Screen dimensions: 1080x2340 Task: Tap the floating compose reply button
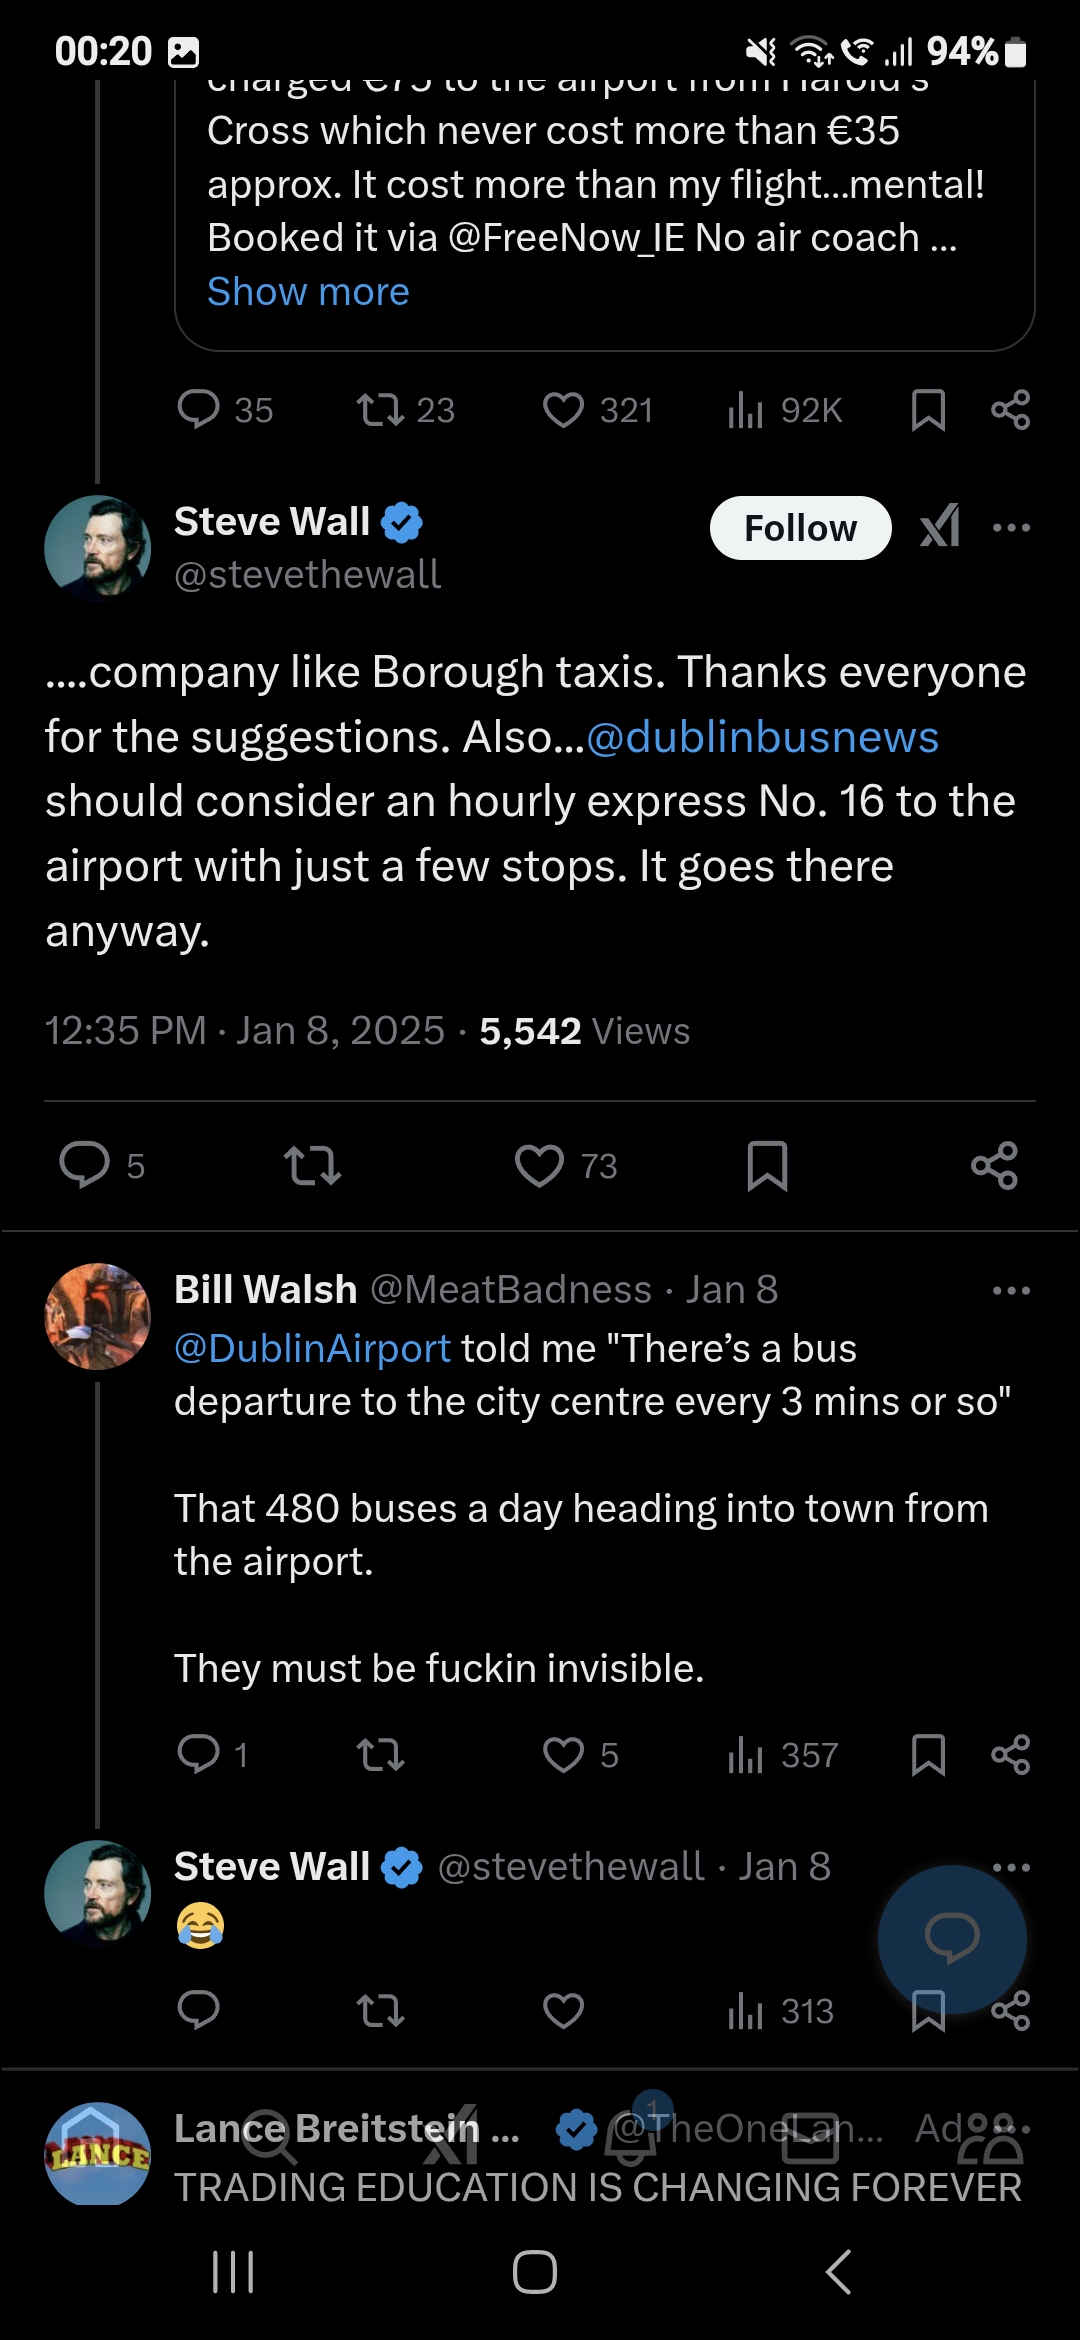tap(951, 1938)
